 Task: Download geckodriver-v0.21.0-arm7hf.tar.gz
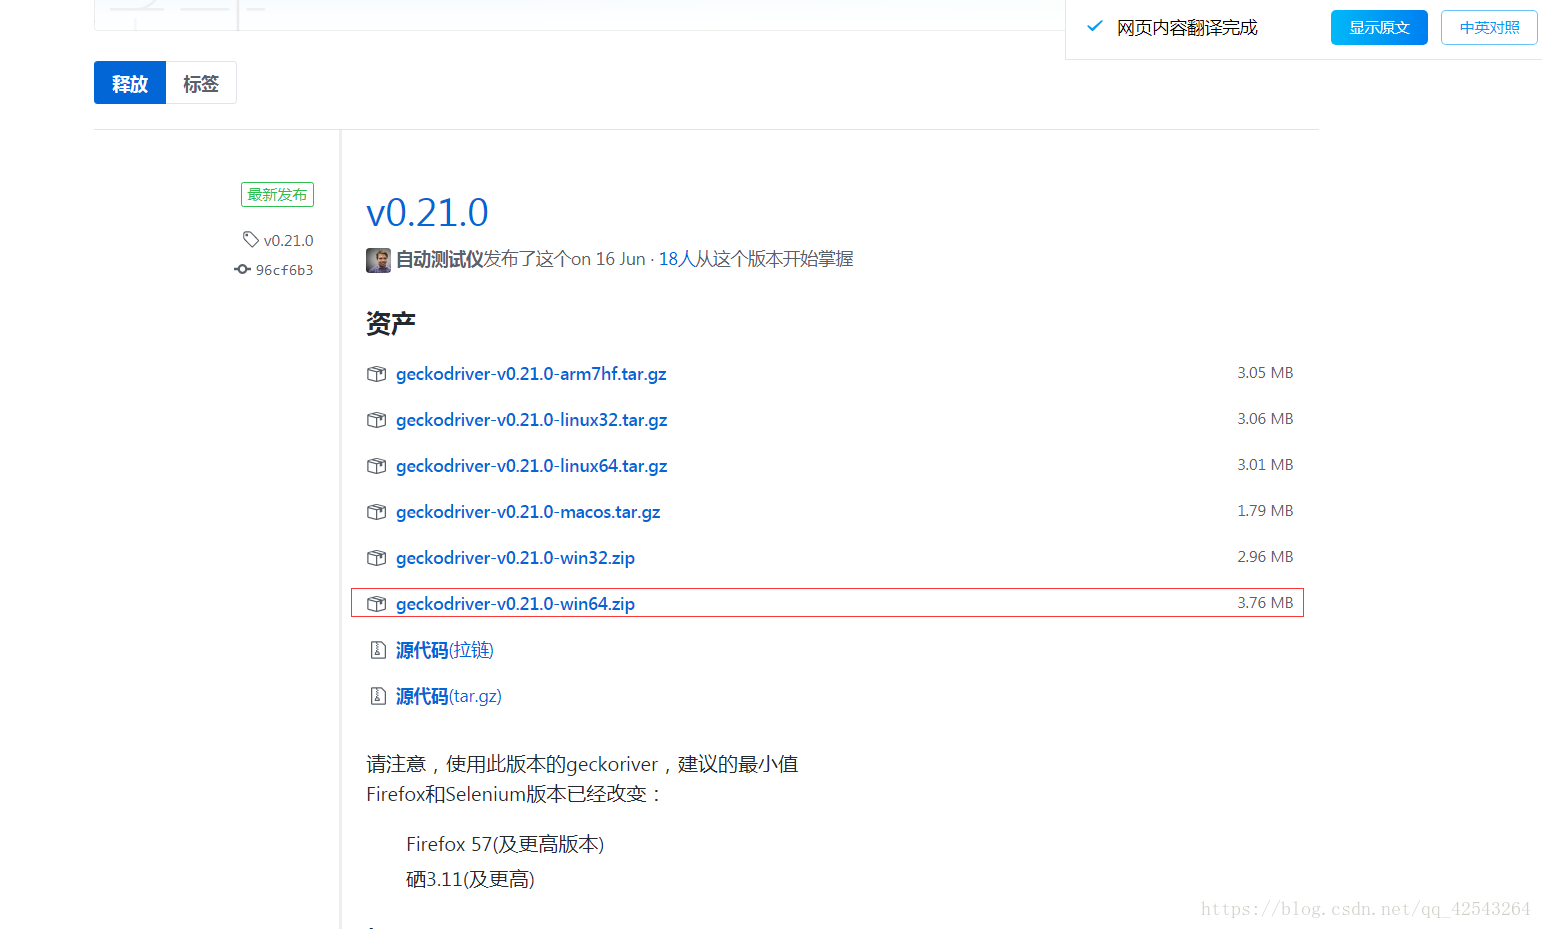tap(531, 374)
